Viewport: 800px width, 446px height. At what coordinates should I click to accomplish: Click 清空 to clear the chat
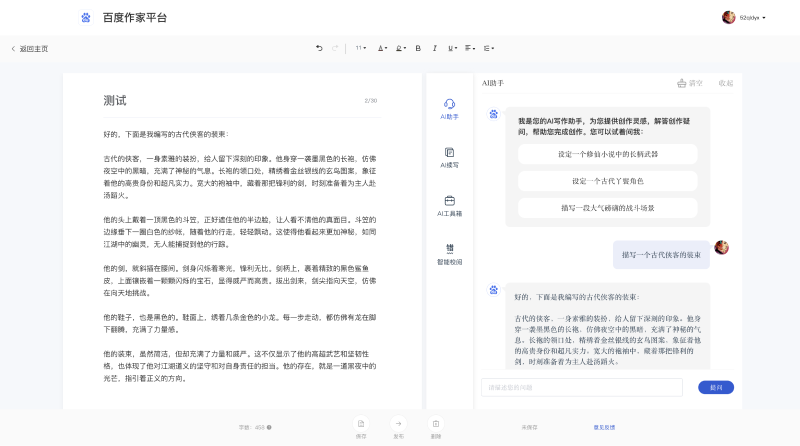tap(690, 83)
